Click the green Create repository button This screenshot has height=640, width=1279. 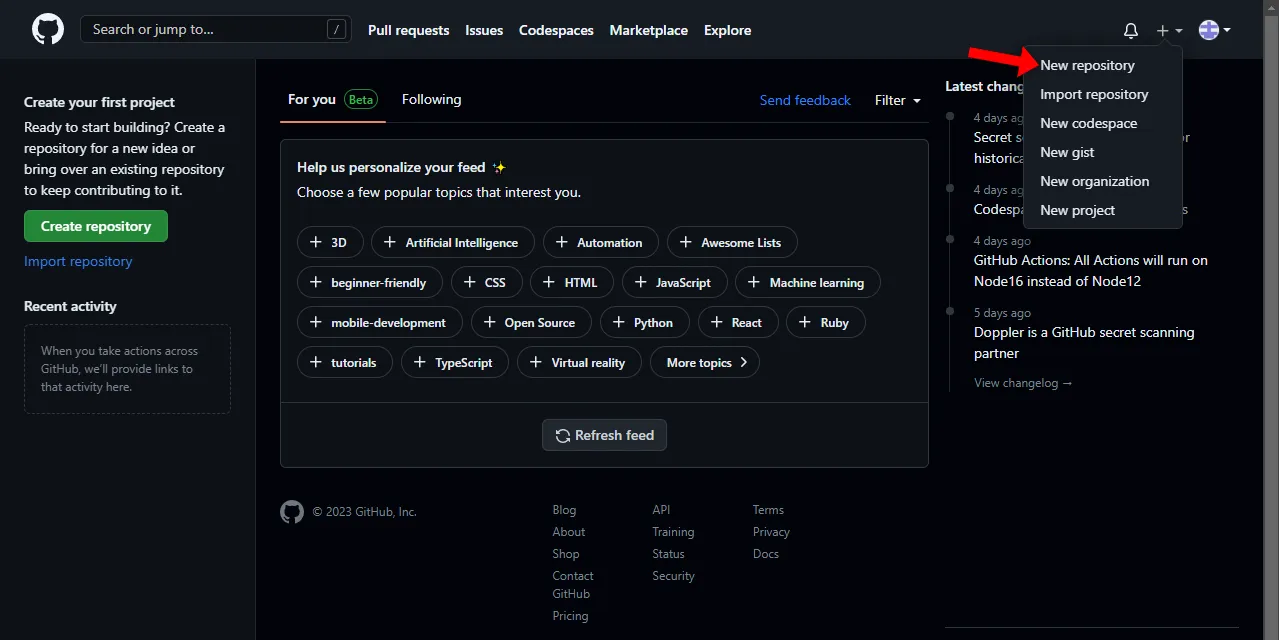[x=96, y=226]
